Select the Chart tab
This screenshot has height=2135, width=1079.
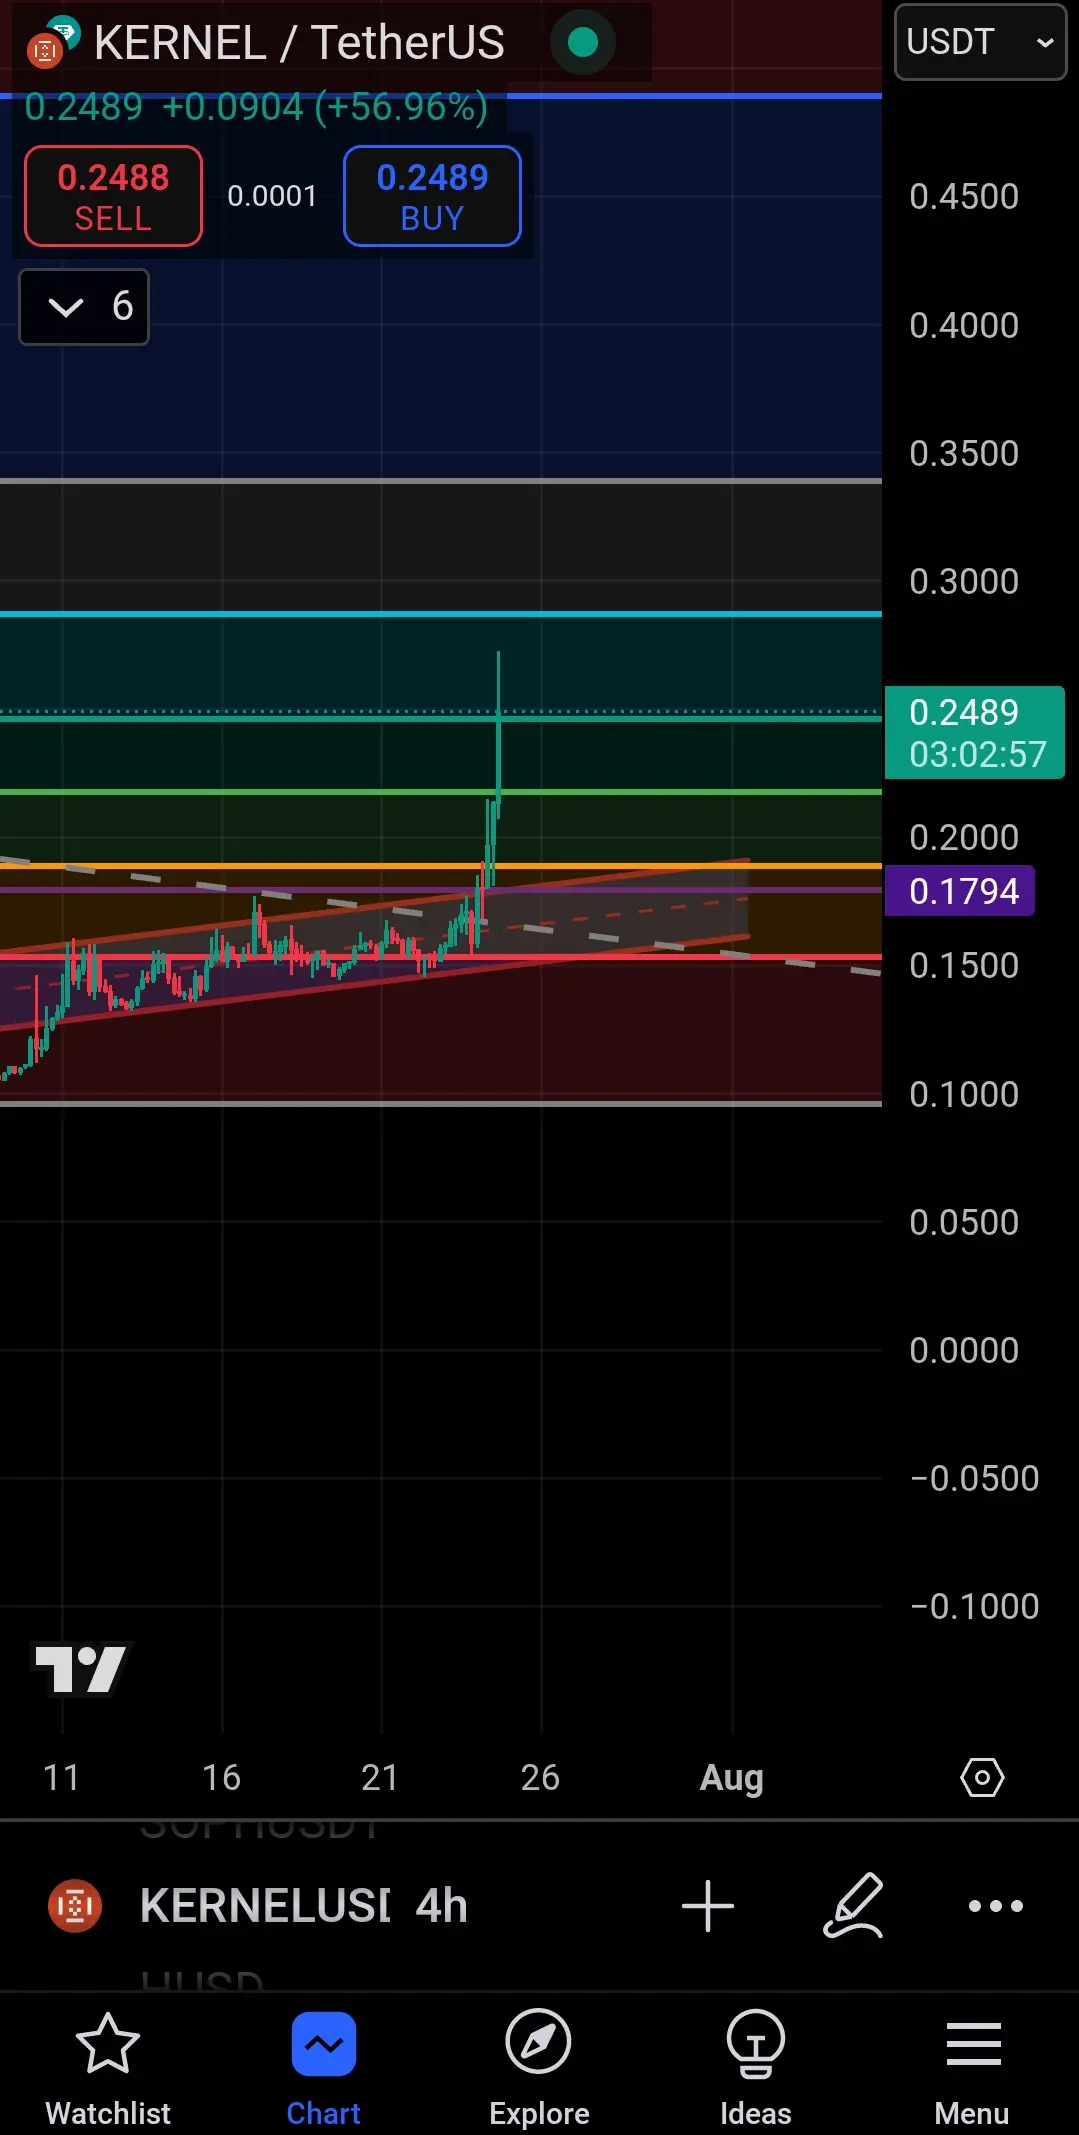pos(323,2068)
